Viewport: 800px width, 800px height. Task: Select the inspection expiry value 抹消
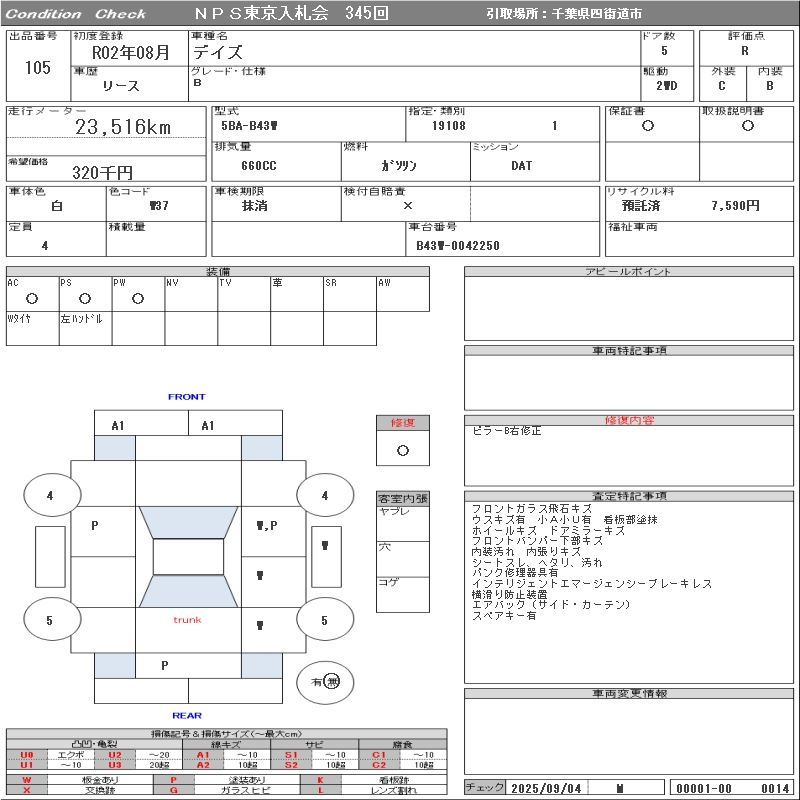[x=255, y=206]
